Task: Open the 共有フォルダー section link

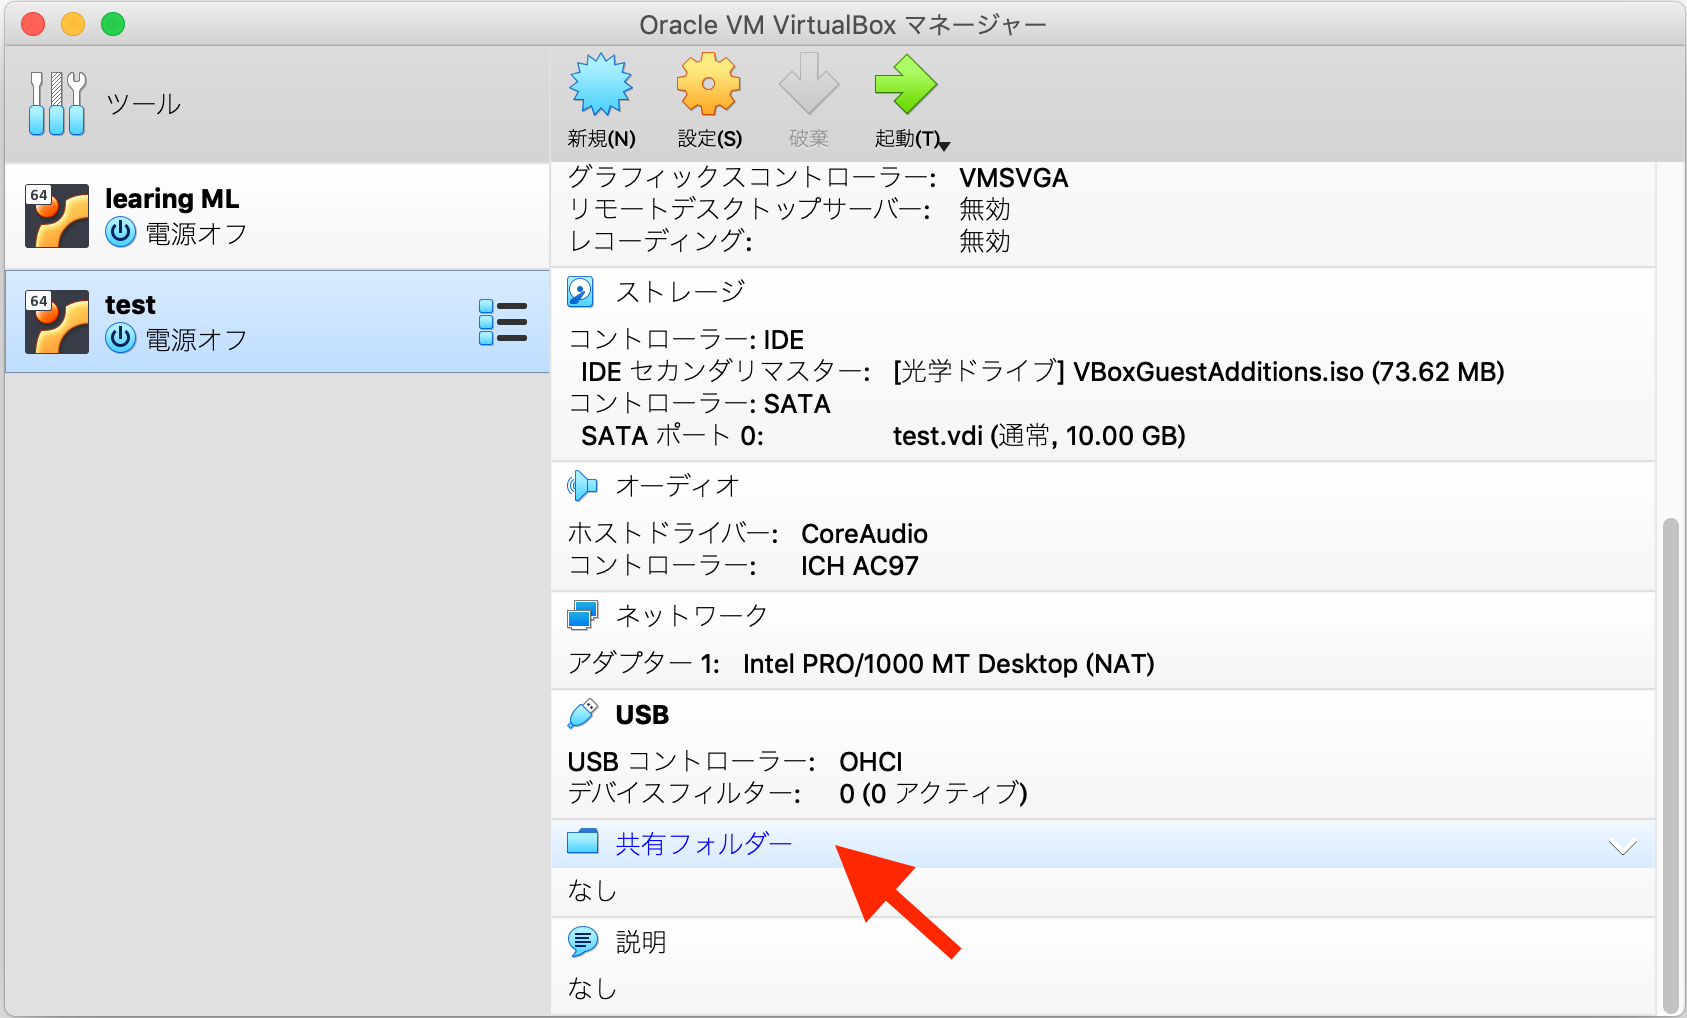Action: (703, 844)
